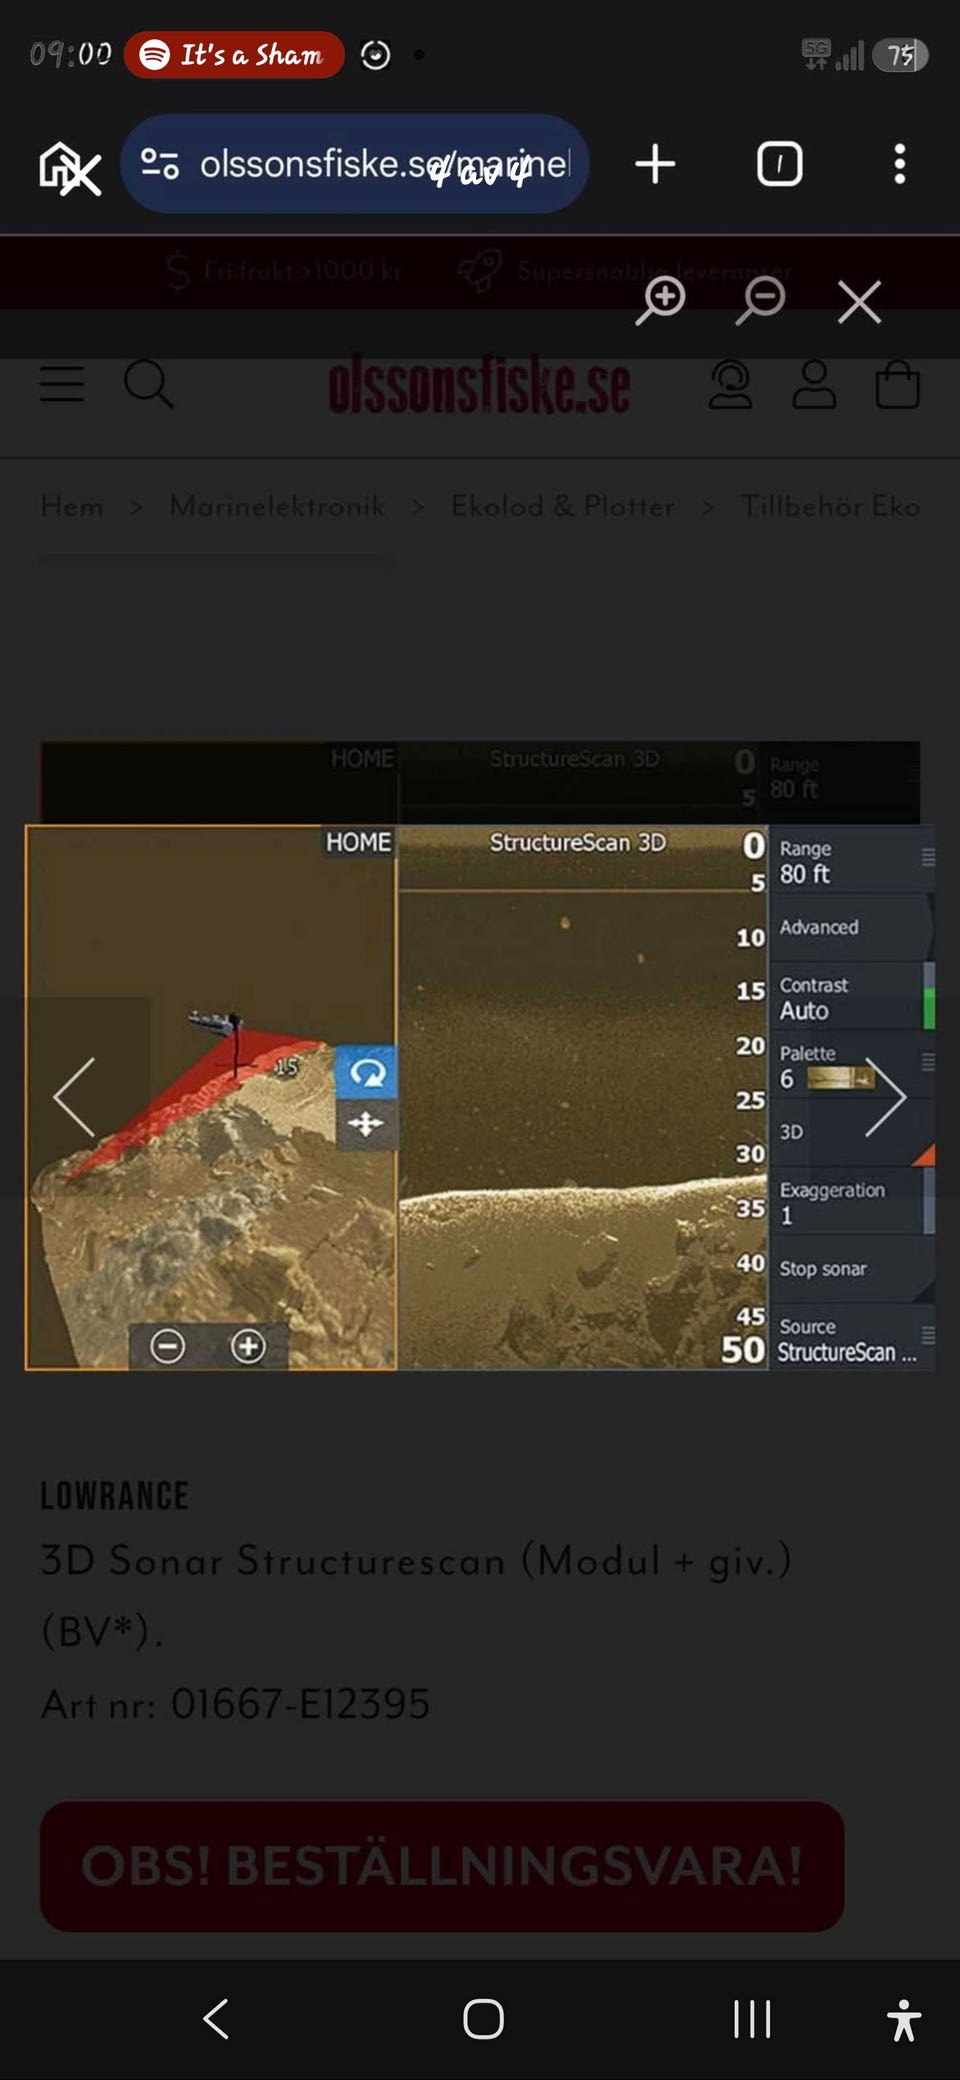Open a new browser tab

tap(655, 164)
